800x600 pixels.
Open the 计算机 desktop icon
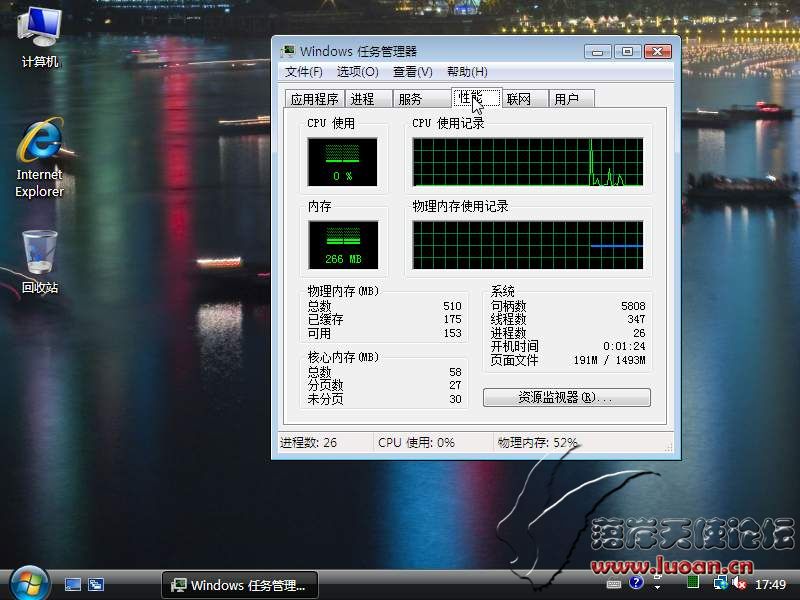point(39,38)
